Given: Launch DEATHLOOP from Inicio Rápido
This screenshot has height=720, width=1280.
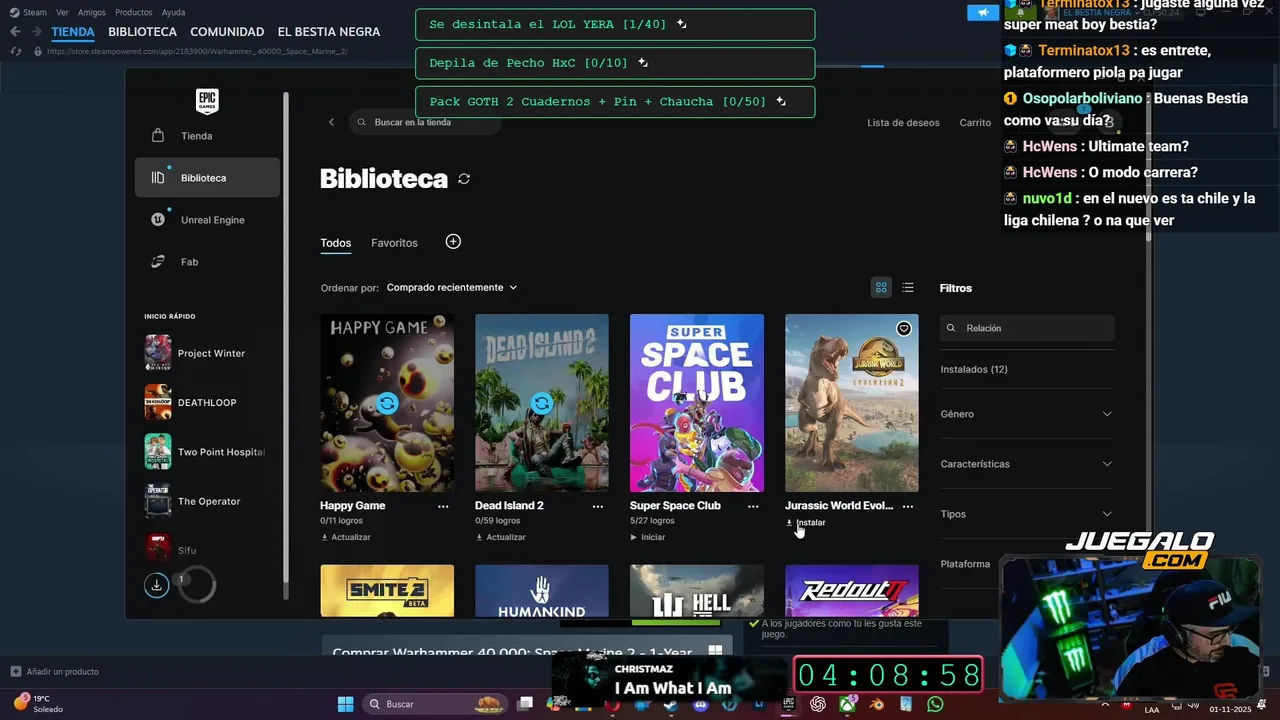Looking at the screenshot, I should 205,402.
